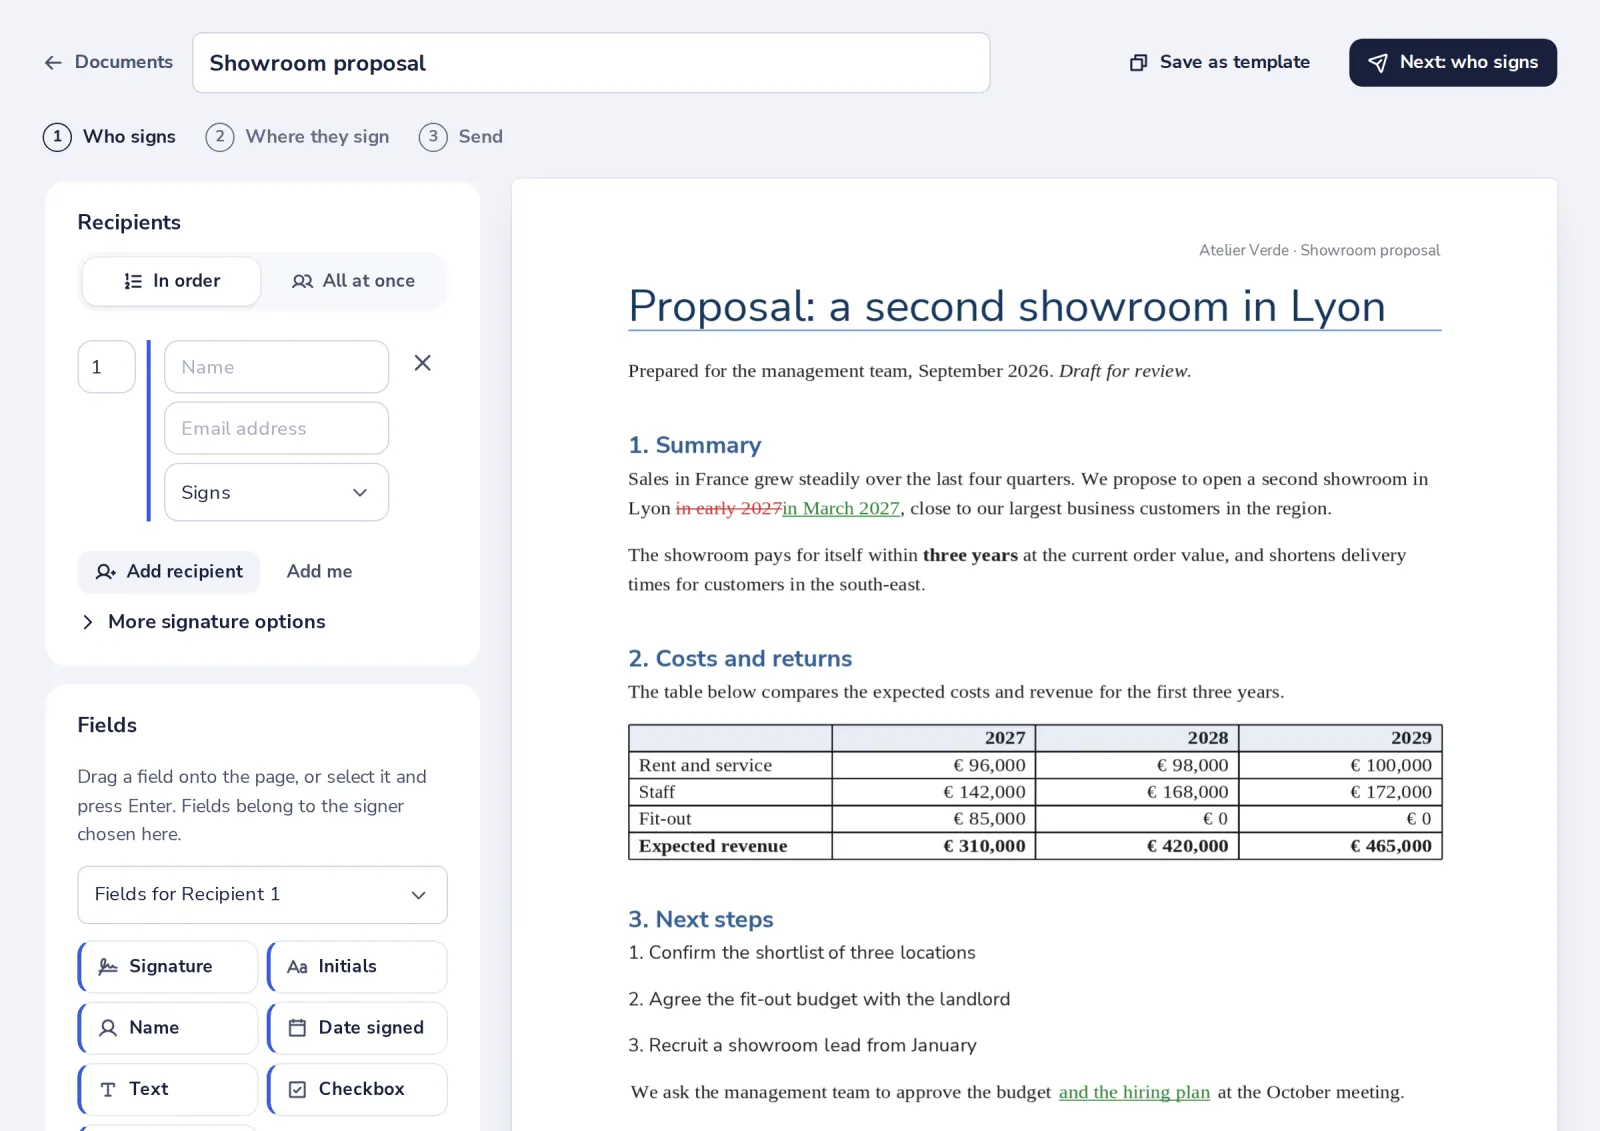Viewport: 1600px width, 1131px height.
Task: Select the Text field tile
Action: click(168, 1089)
